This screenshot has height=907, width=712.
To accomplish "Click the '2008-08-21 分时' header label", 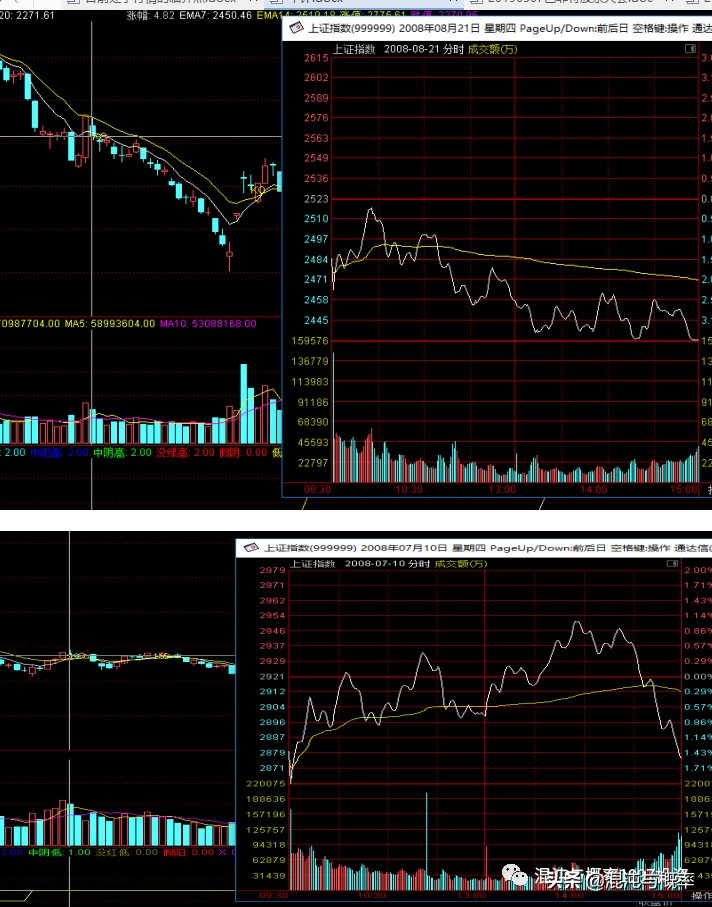I will click(423, 49).
